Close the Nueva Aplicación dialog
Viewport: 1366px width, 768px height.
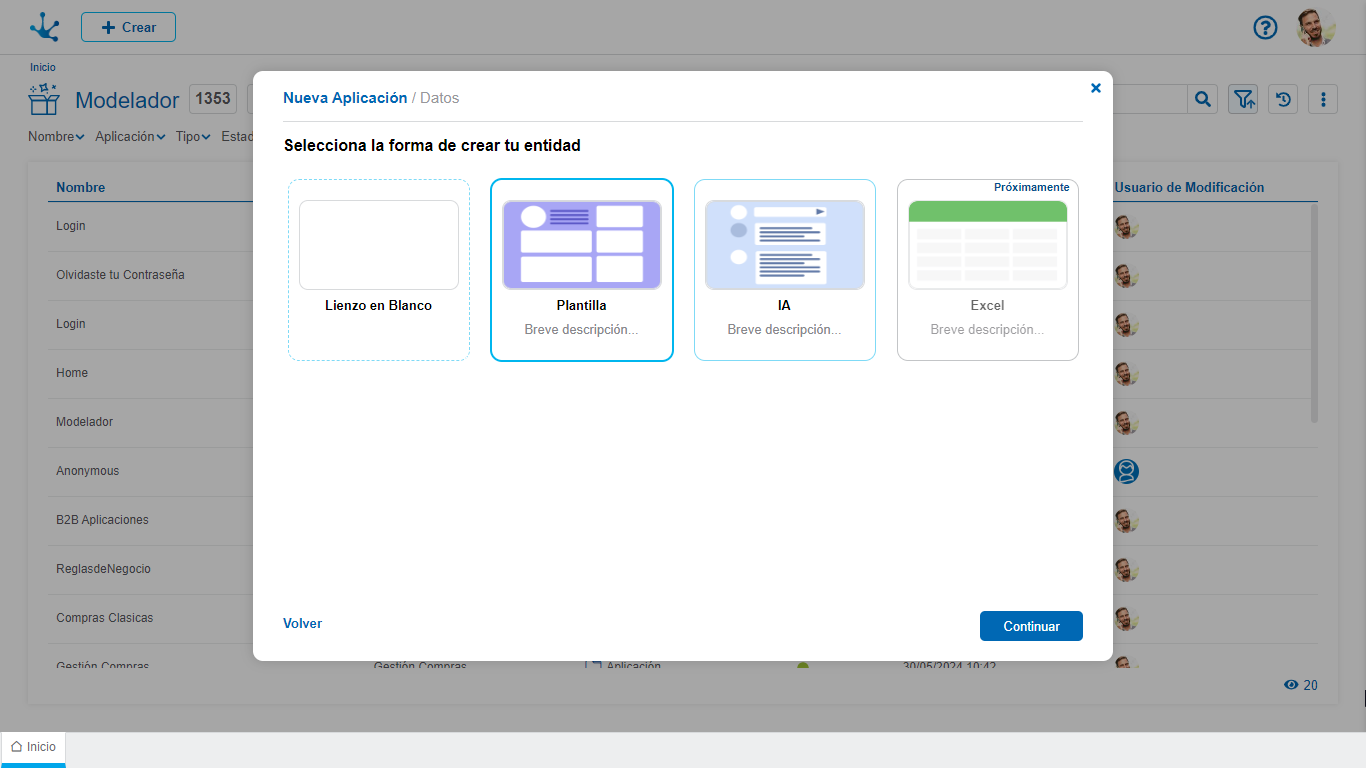coord(1095,88)
